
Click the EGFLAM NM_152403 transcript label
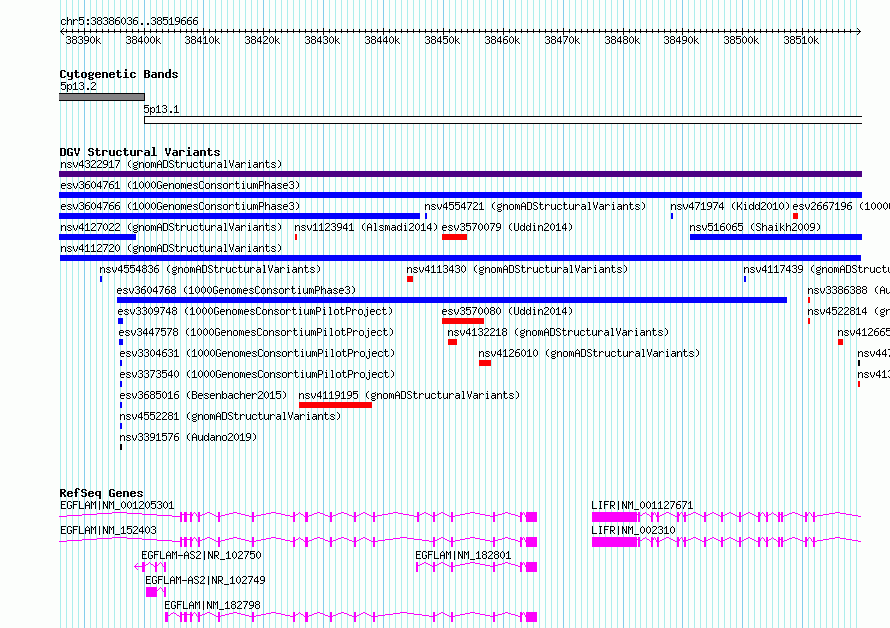point(108,530)
